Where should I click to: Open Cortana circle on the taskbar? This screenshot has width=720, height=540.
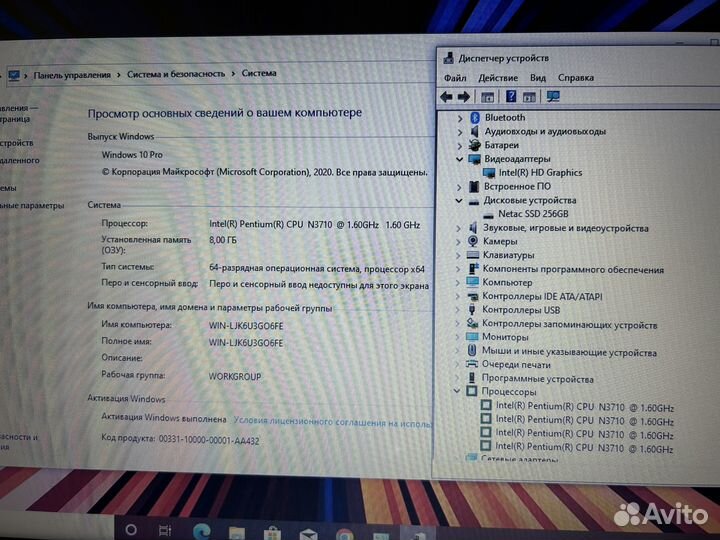(131, 529)
